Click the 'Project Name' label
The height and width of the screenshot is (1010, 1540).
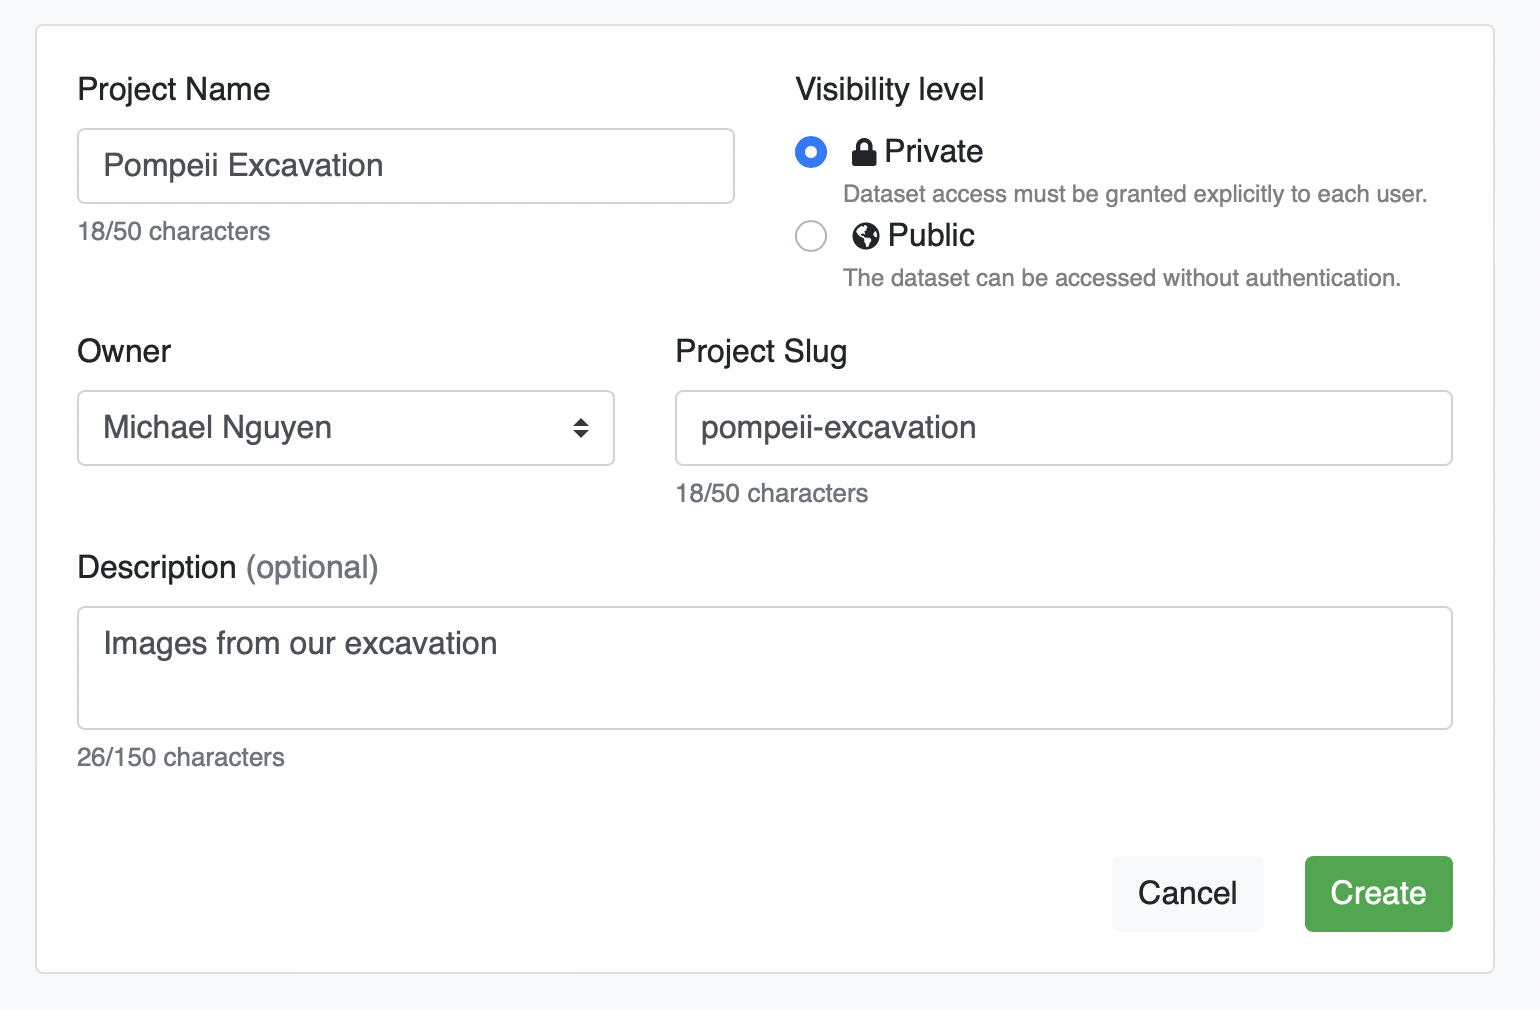tap(174, 90)
